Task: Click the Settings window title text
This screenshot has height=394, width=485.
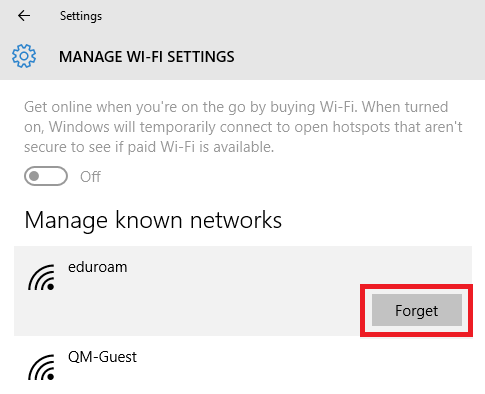Action: point(81,16)
